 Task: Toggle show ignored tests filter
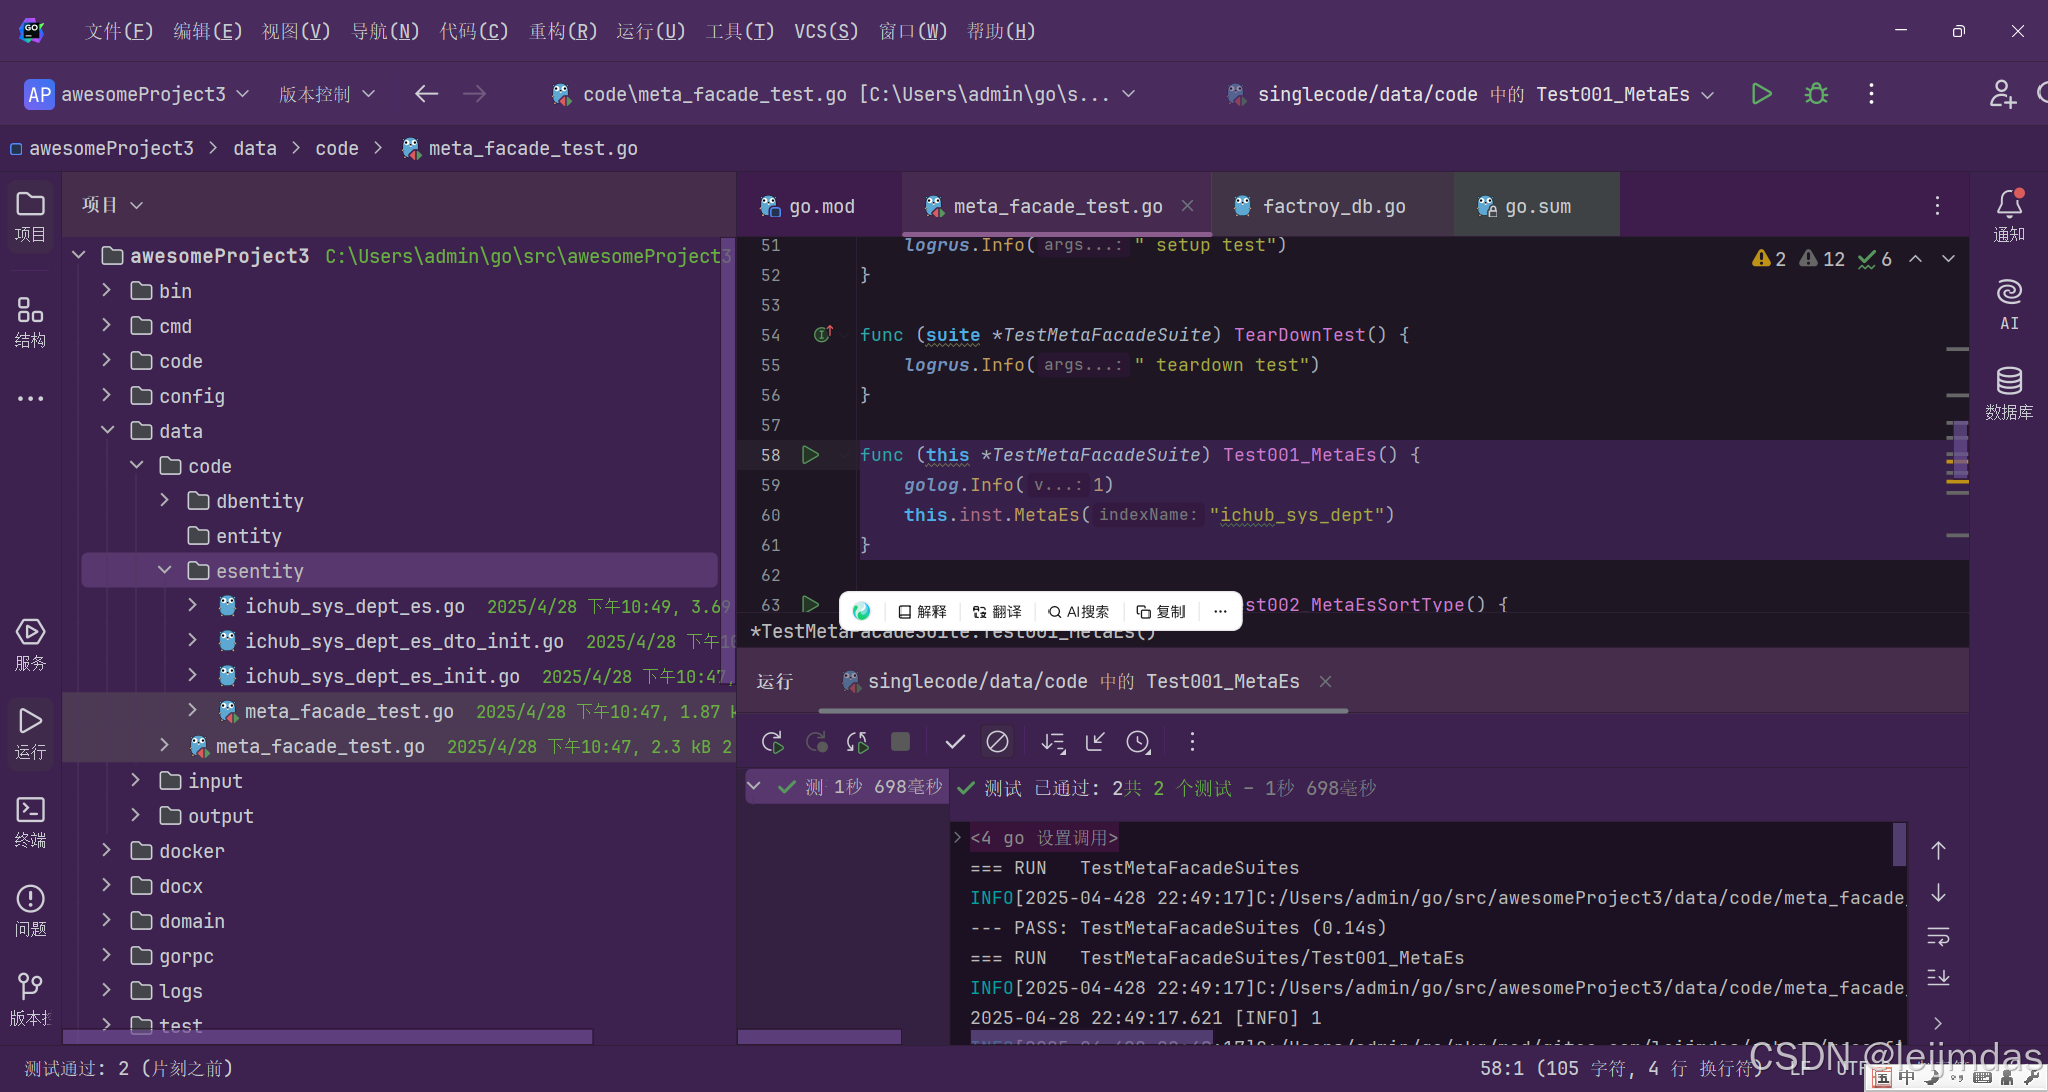coord(997,742)
